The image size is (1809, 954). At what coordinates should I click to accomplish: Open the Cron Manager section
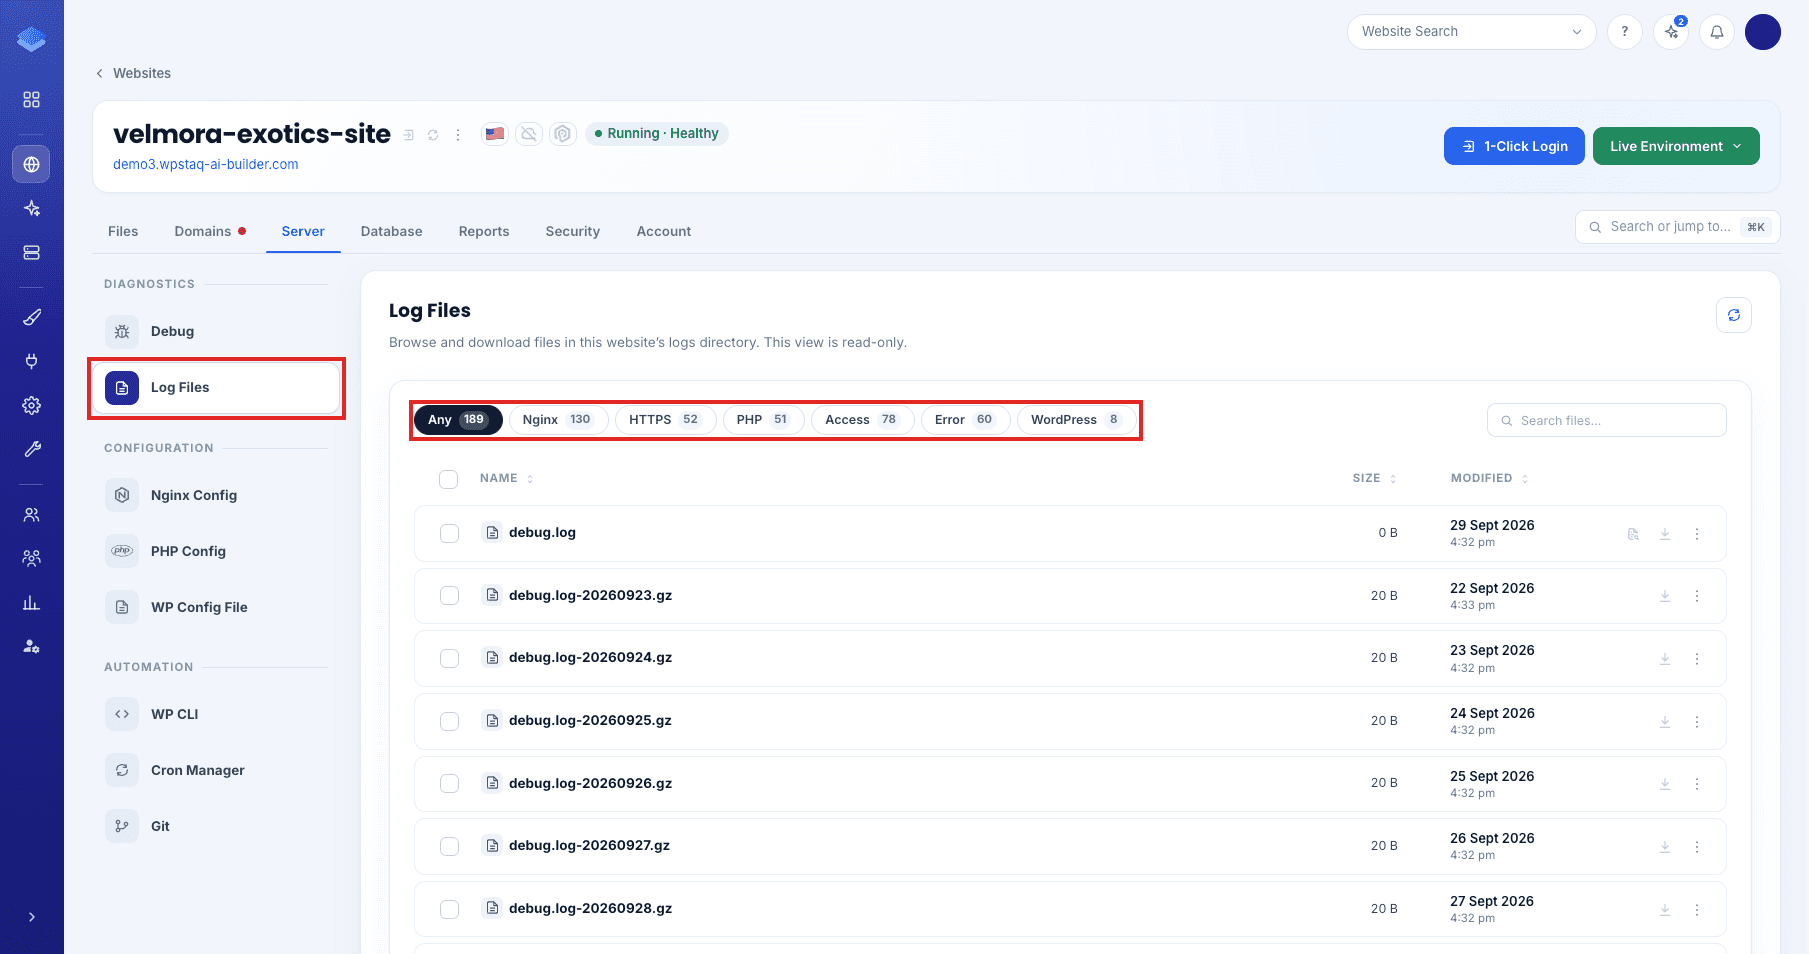pos(216,770)
